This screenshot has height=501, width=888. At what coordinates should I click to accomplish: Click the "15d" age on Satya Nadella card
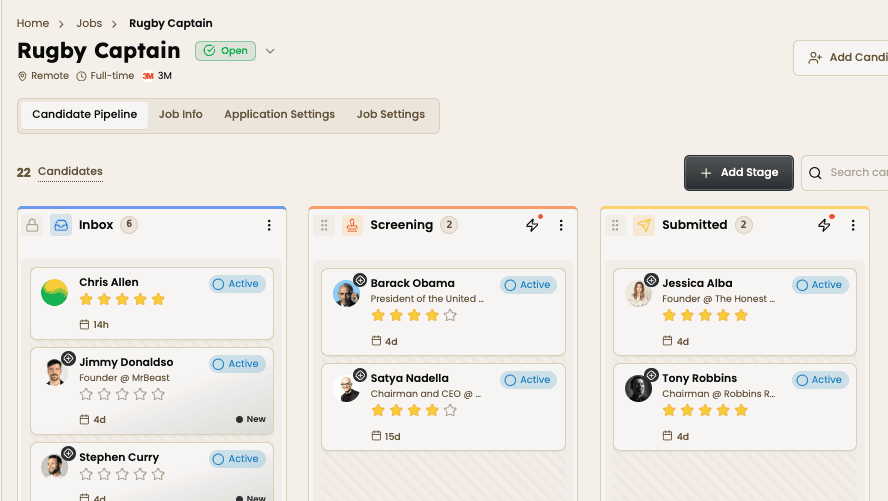click(392, 436)
